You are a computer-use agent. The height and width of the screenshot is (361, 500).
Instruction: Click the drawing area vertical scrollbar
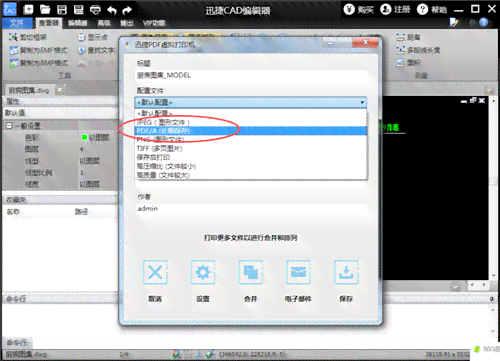click(x=494, y=188)
